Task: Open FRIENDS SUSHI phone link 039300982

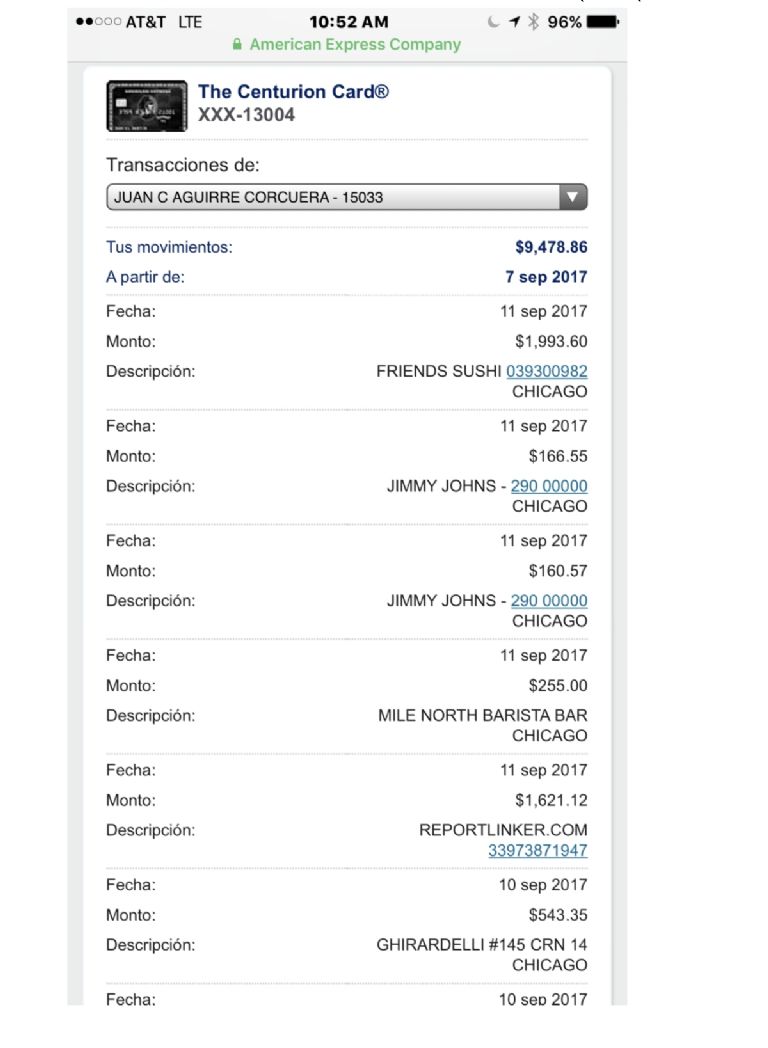Action: (x=546, y=371)
